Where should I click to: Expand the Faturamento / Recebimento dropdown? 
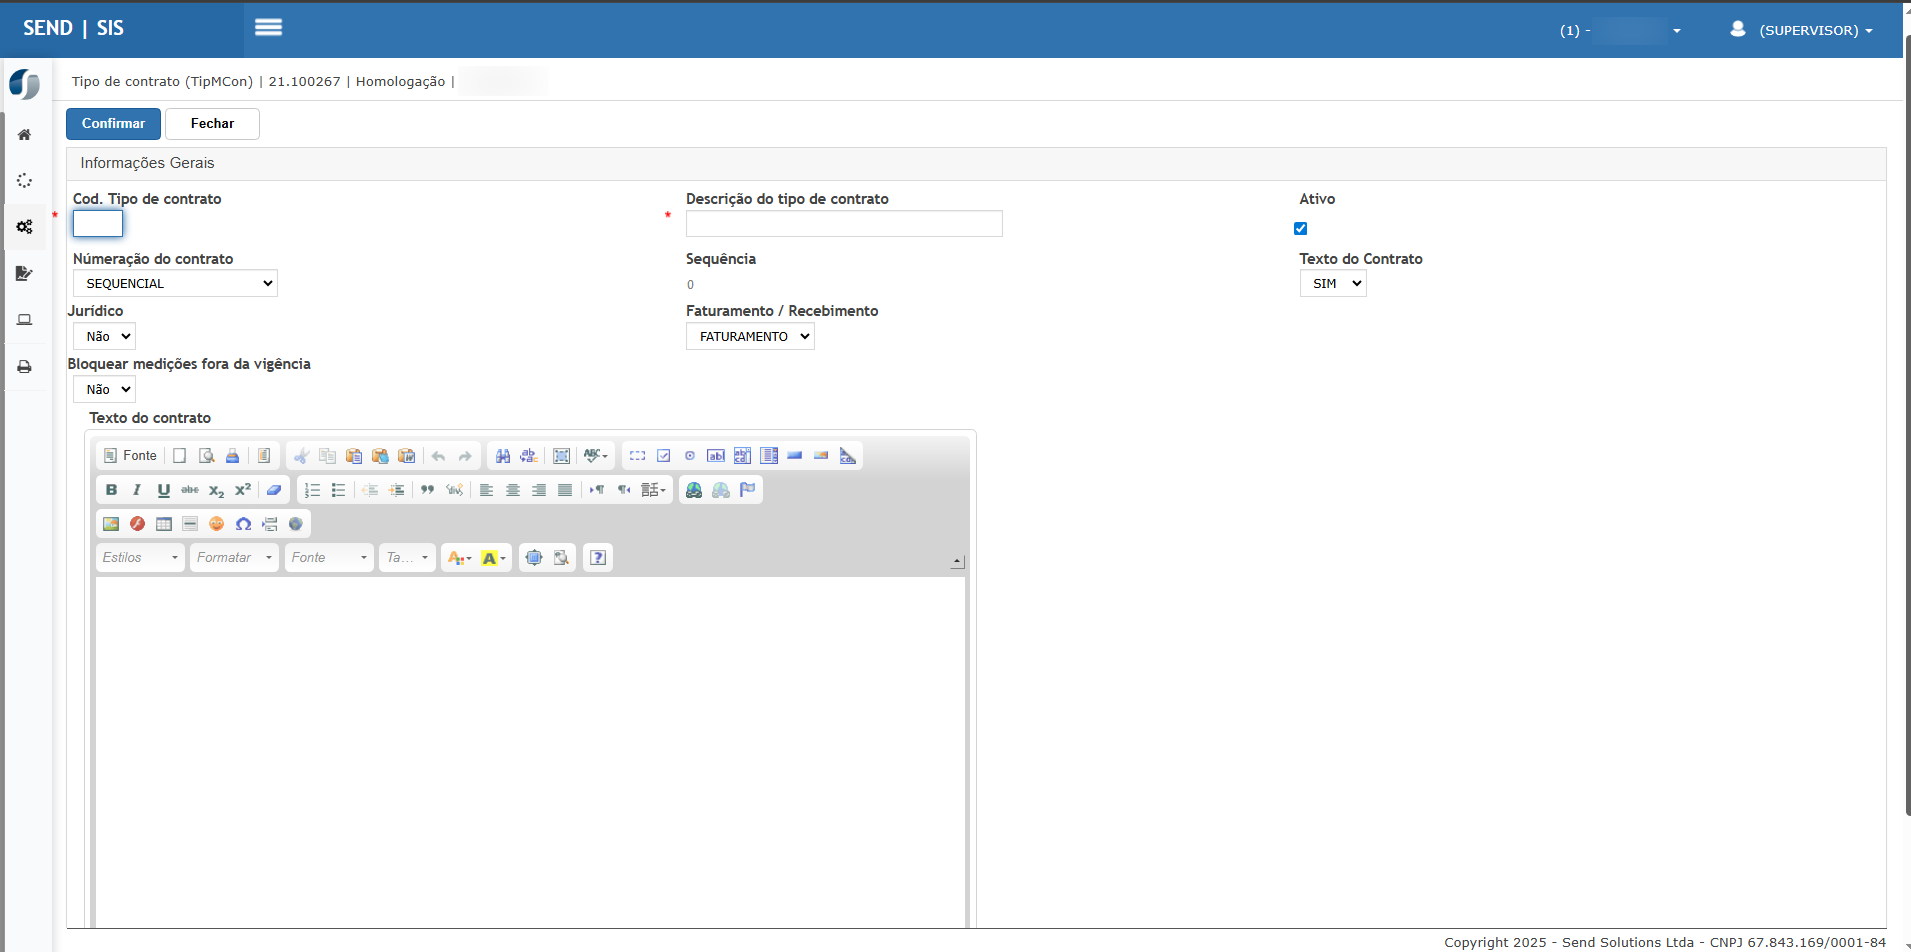tap(750, 337)
